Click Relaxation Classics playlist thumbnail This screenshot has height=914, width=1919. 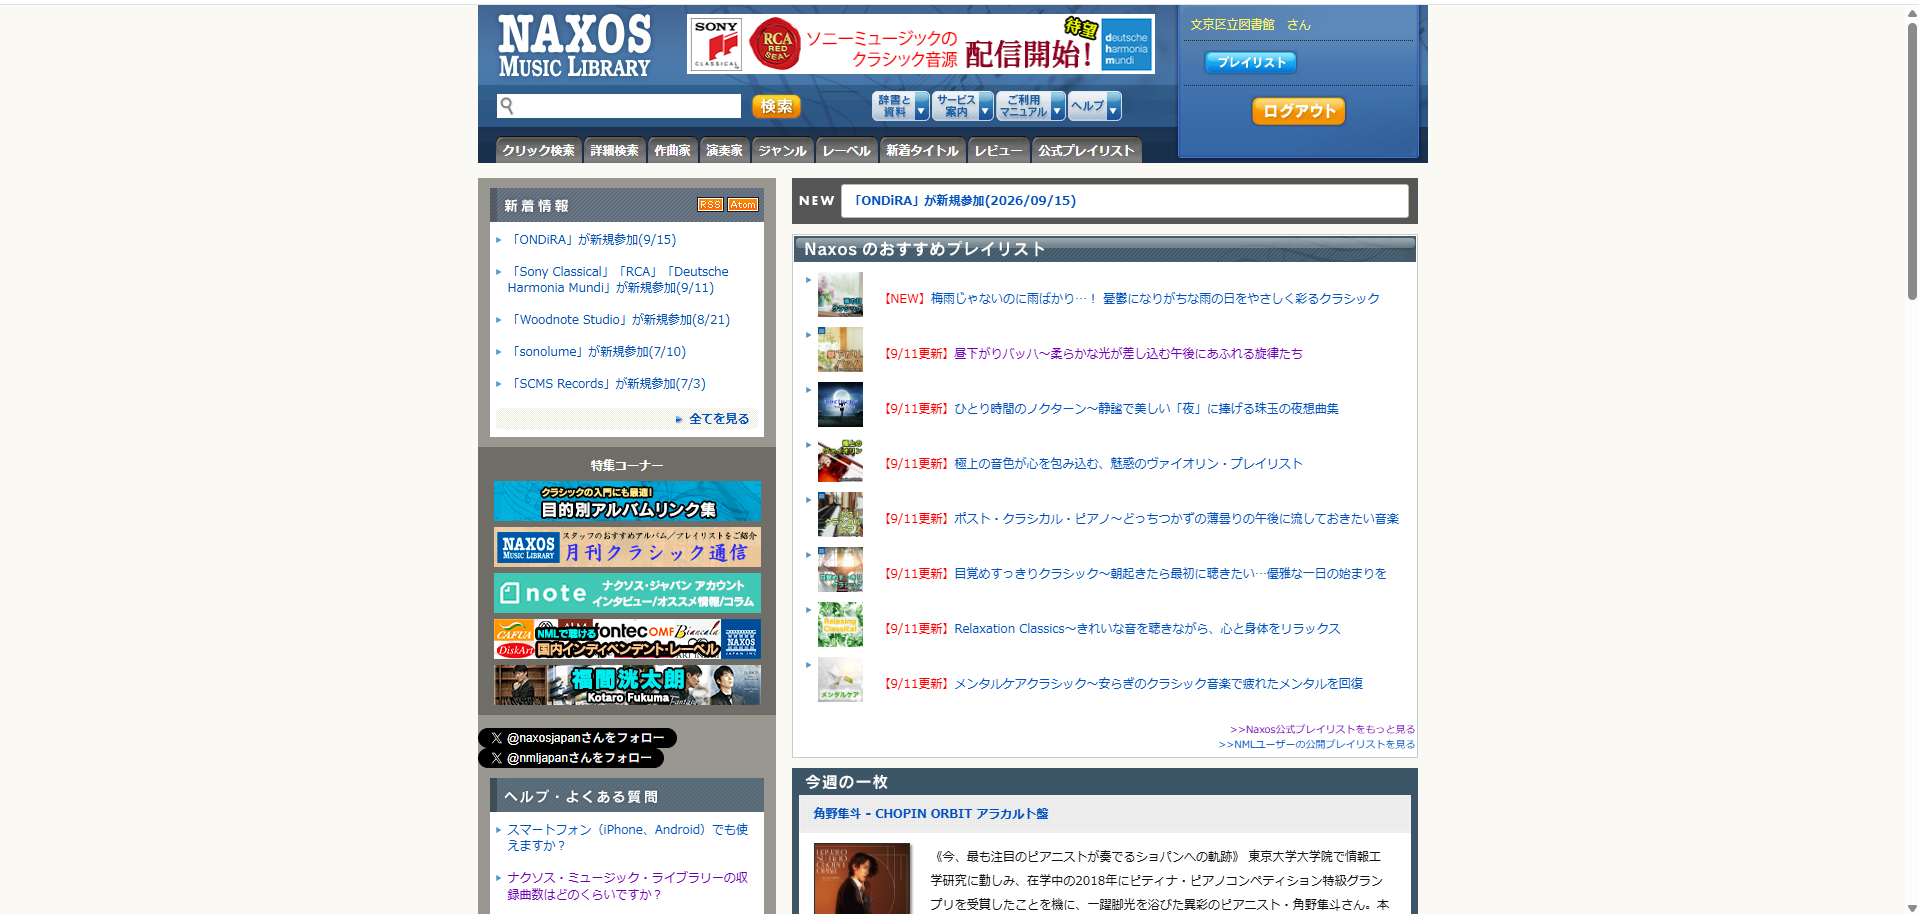(x=840, y=625)
